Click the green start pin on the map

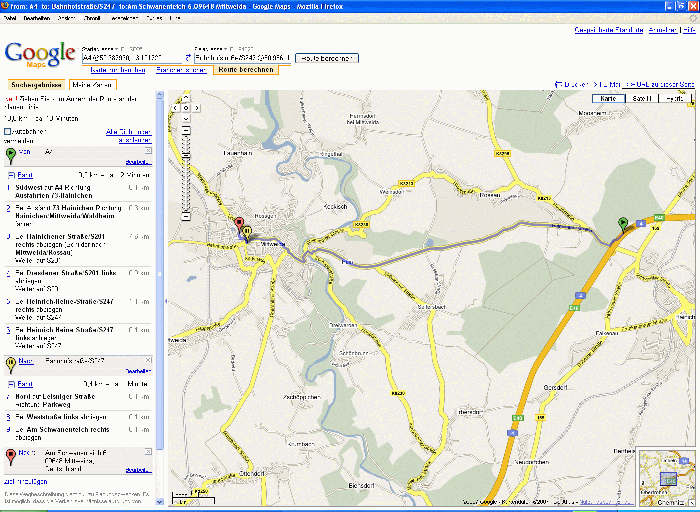coord(622,225)
